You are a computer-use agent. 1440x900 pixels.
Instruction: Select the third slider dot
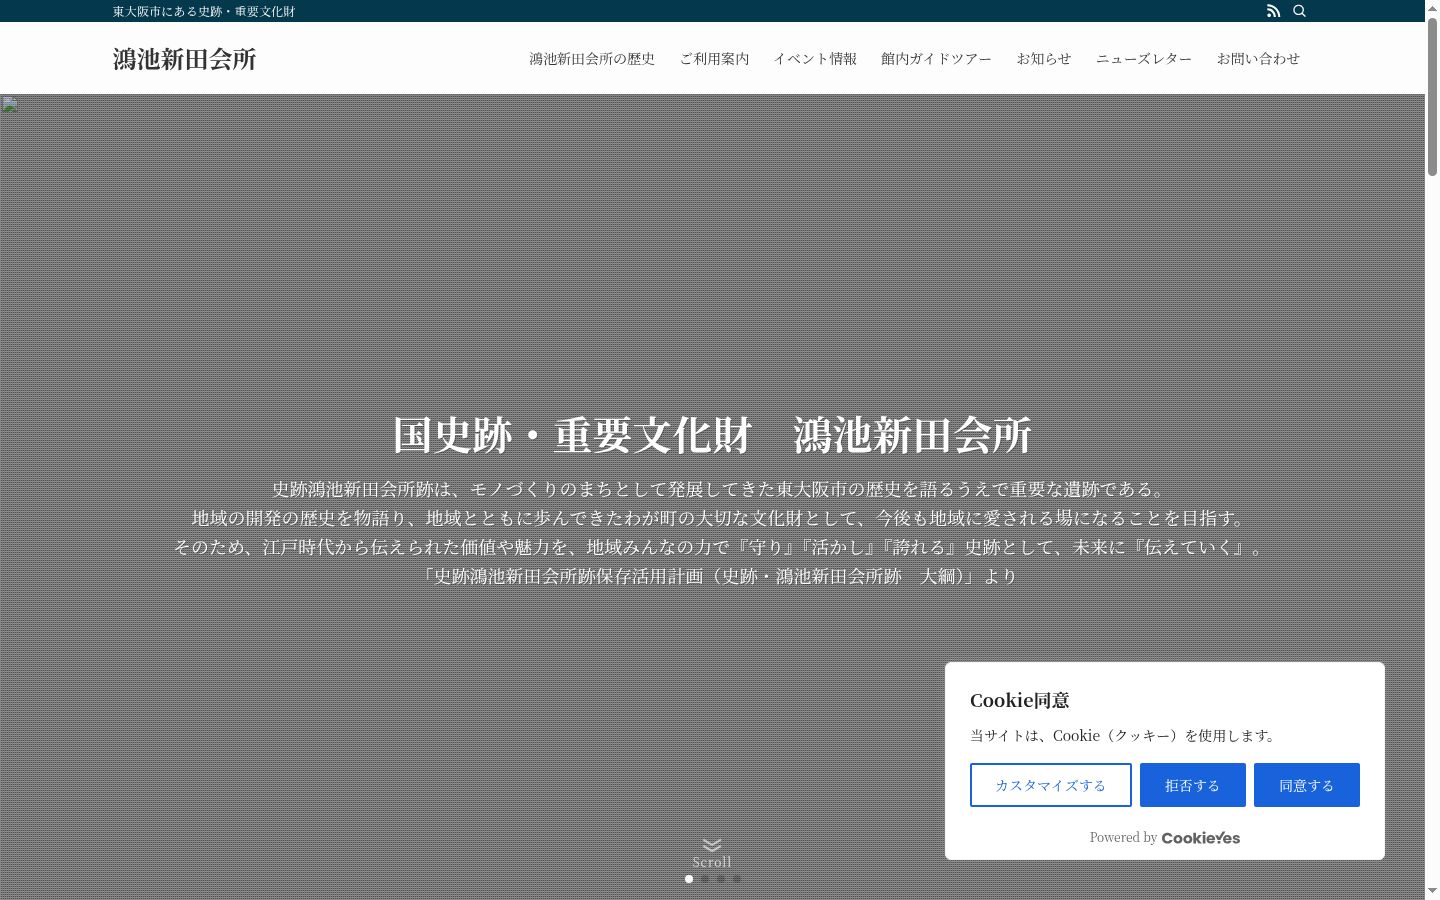721,879
